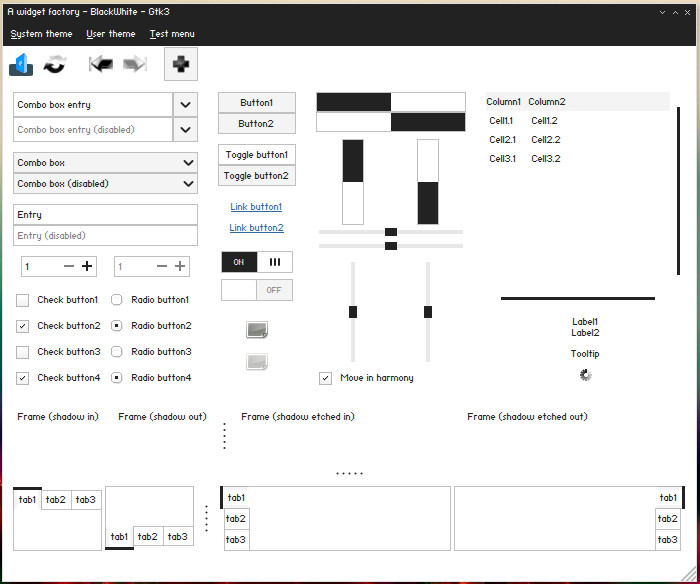Open the Combo box entry dropdown arrow
The width and height of the screenshot is (700, 584).
[x=185, y=104]
